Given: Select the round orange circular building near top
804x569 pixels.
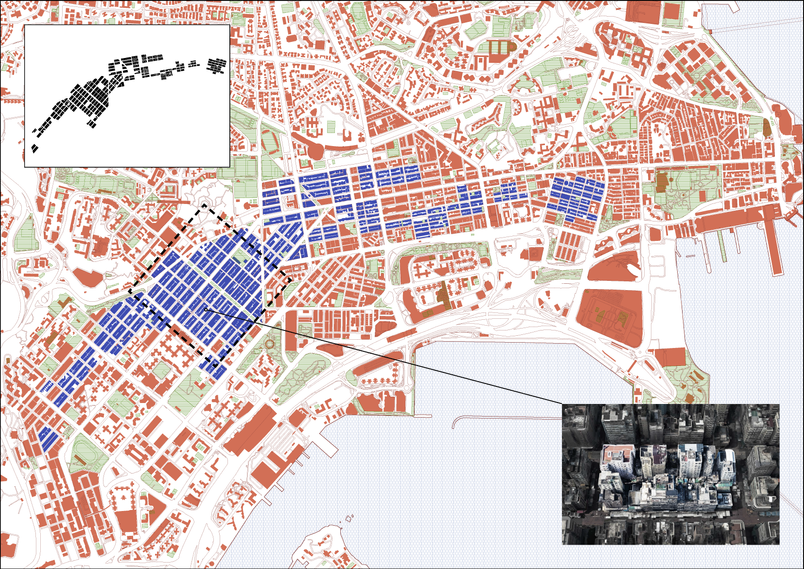Looking at the screenshot, I should [x=315, y=151].
